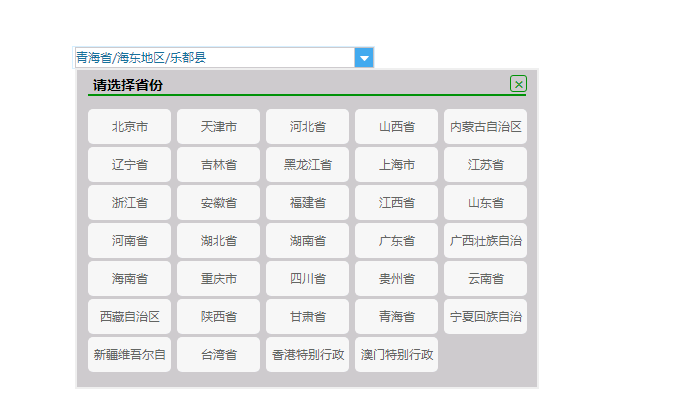Choose 浙江省
689x416 pixels.
[x=129, y=203]
